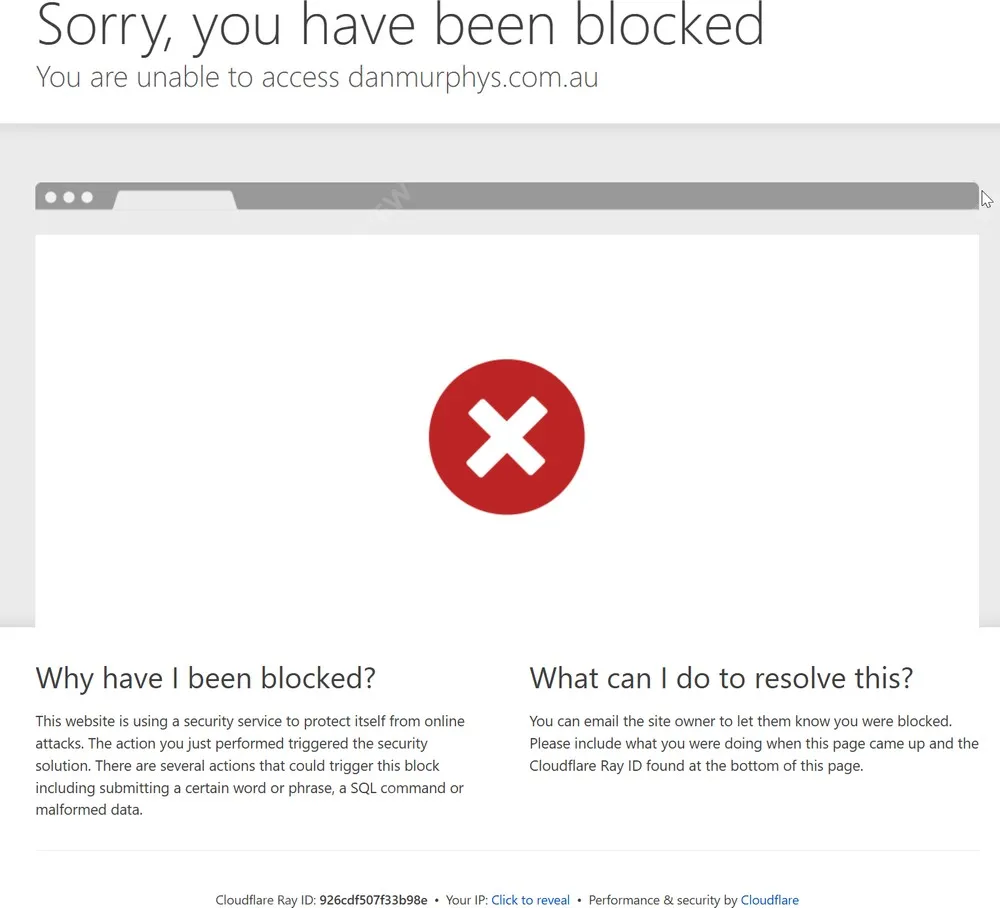Click the 'malformed data.' text ending the left paragraph
The width and height of the screenshot is (1000, 908).
pyautogui.click(x=89, y=810)
